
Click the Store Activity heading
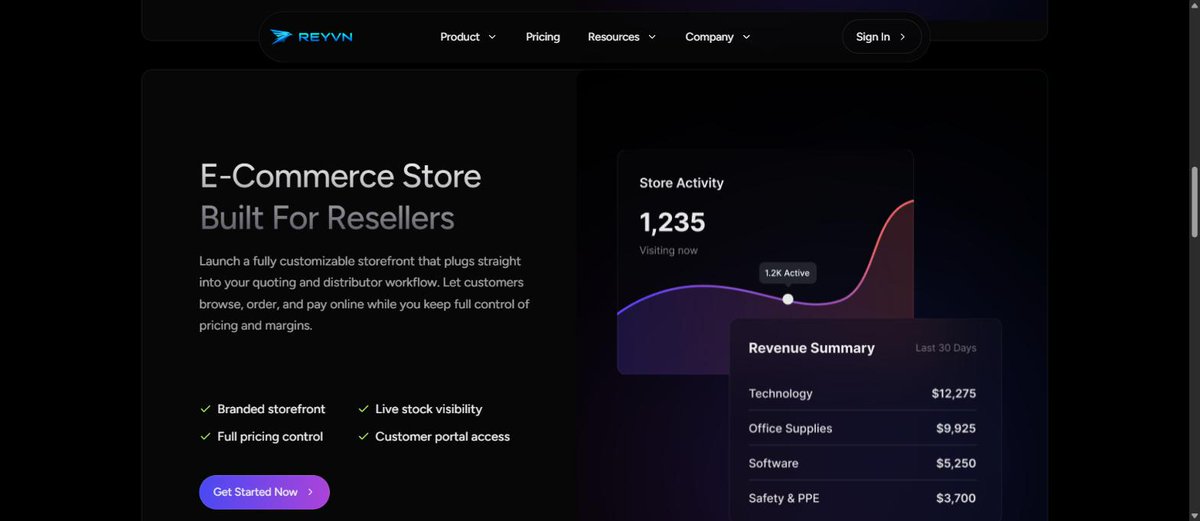pos(681,183)
